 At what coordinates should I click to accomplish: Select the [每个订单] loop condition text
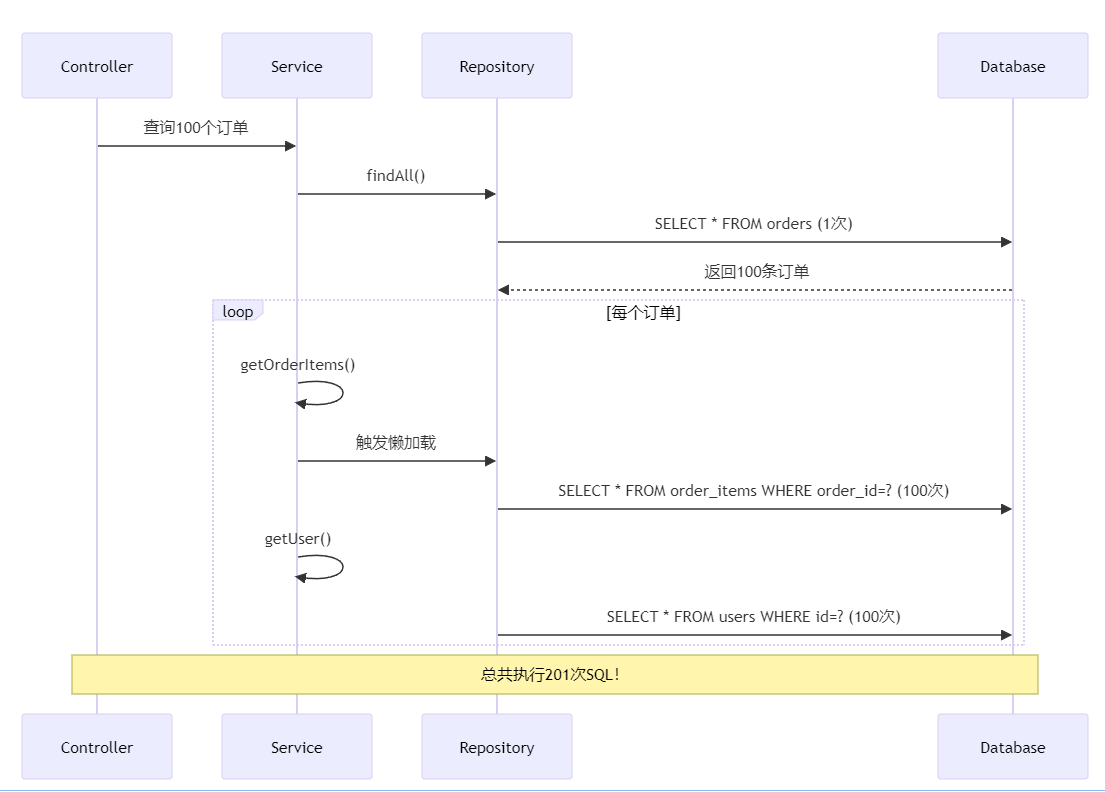pyautogui.click(x=643, y=313)
